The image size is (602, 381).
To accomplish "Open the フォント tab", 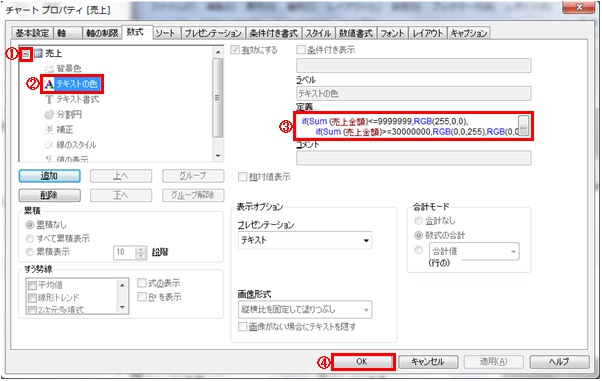I will tap(392, 33).
